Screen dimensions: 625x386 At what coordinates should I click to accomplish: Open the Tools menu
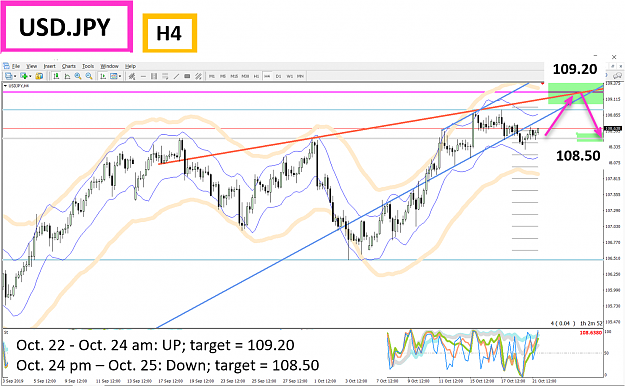(x=88, y=66)
